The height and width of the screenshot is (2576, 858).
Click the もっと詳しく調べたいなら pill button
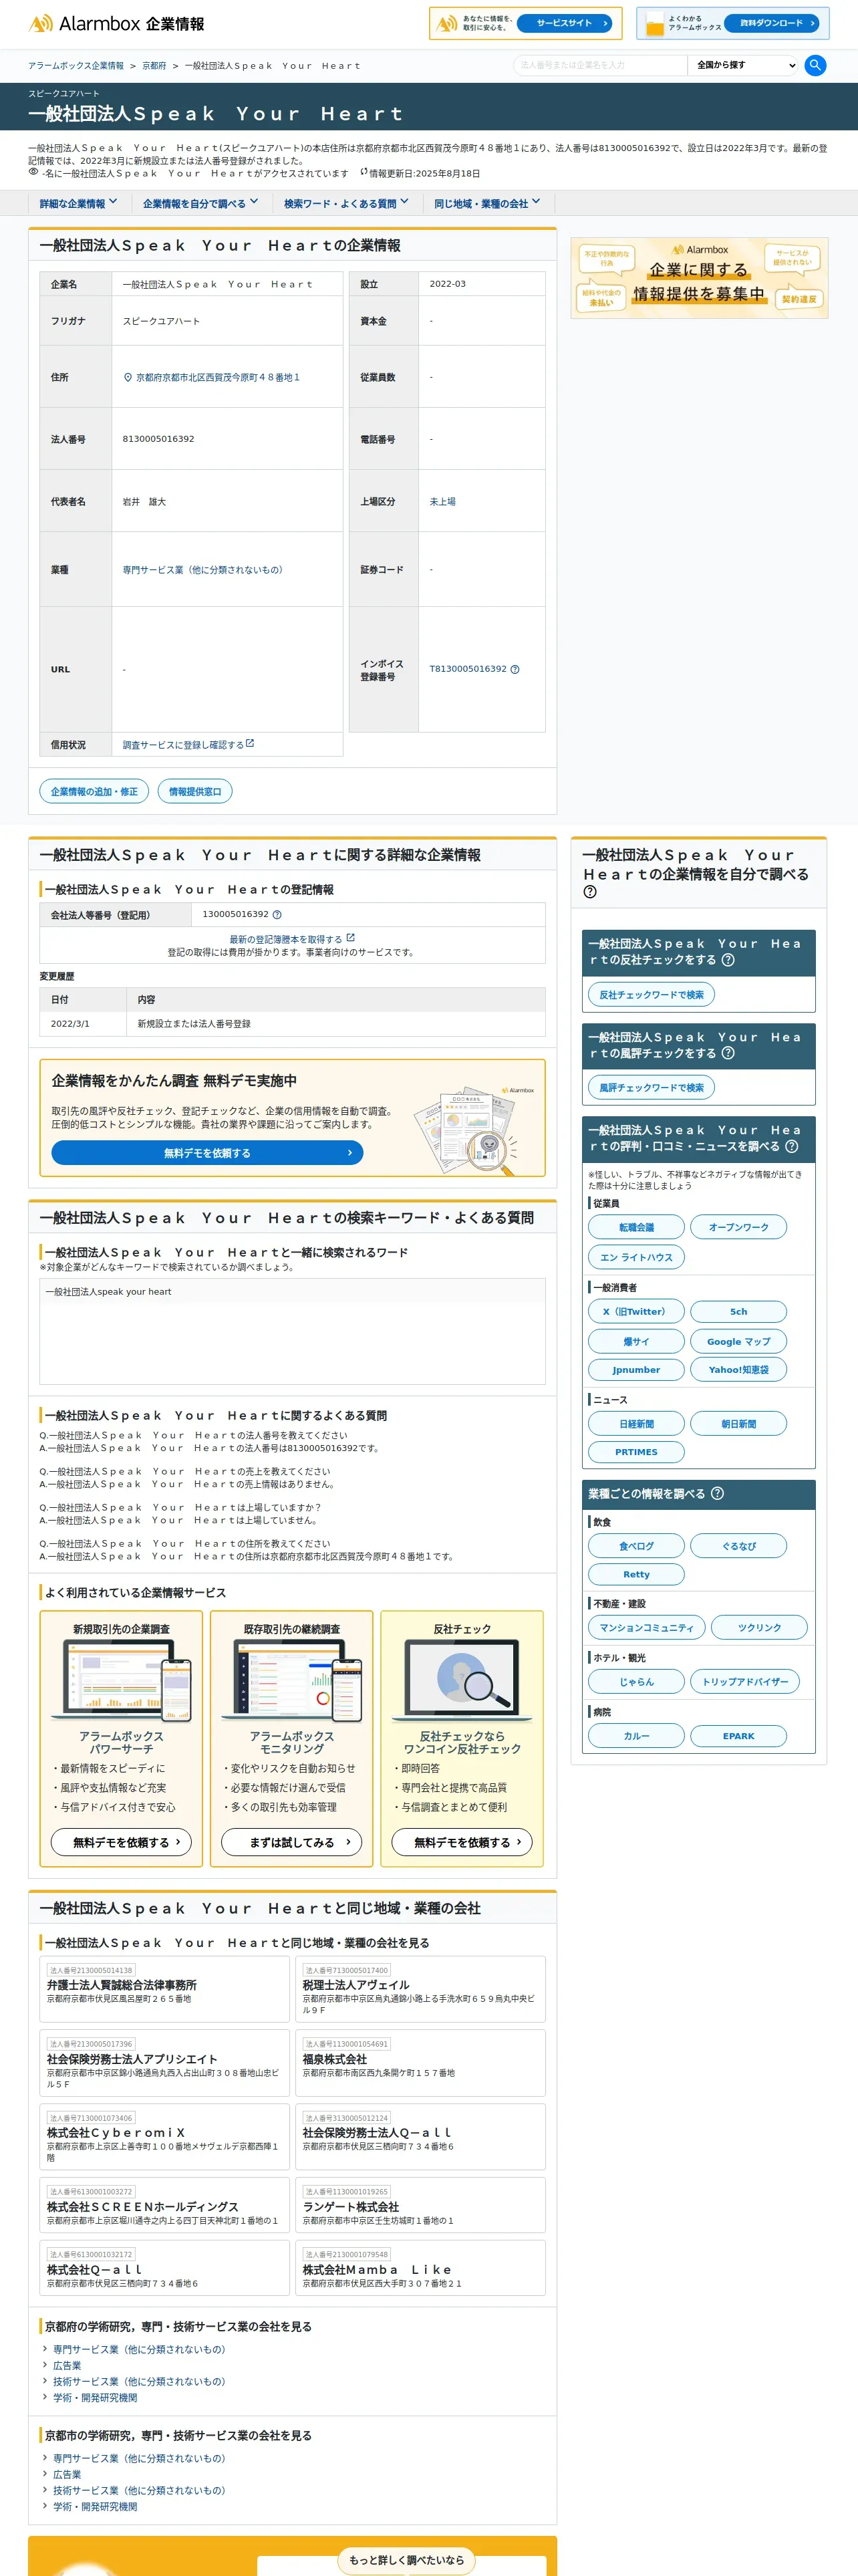coord(406,2560)
